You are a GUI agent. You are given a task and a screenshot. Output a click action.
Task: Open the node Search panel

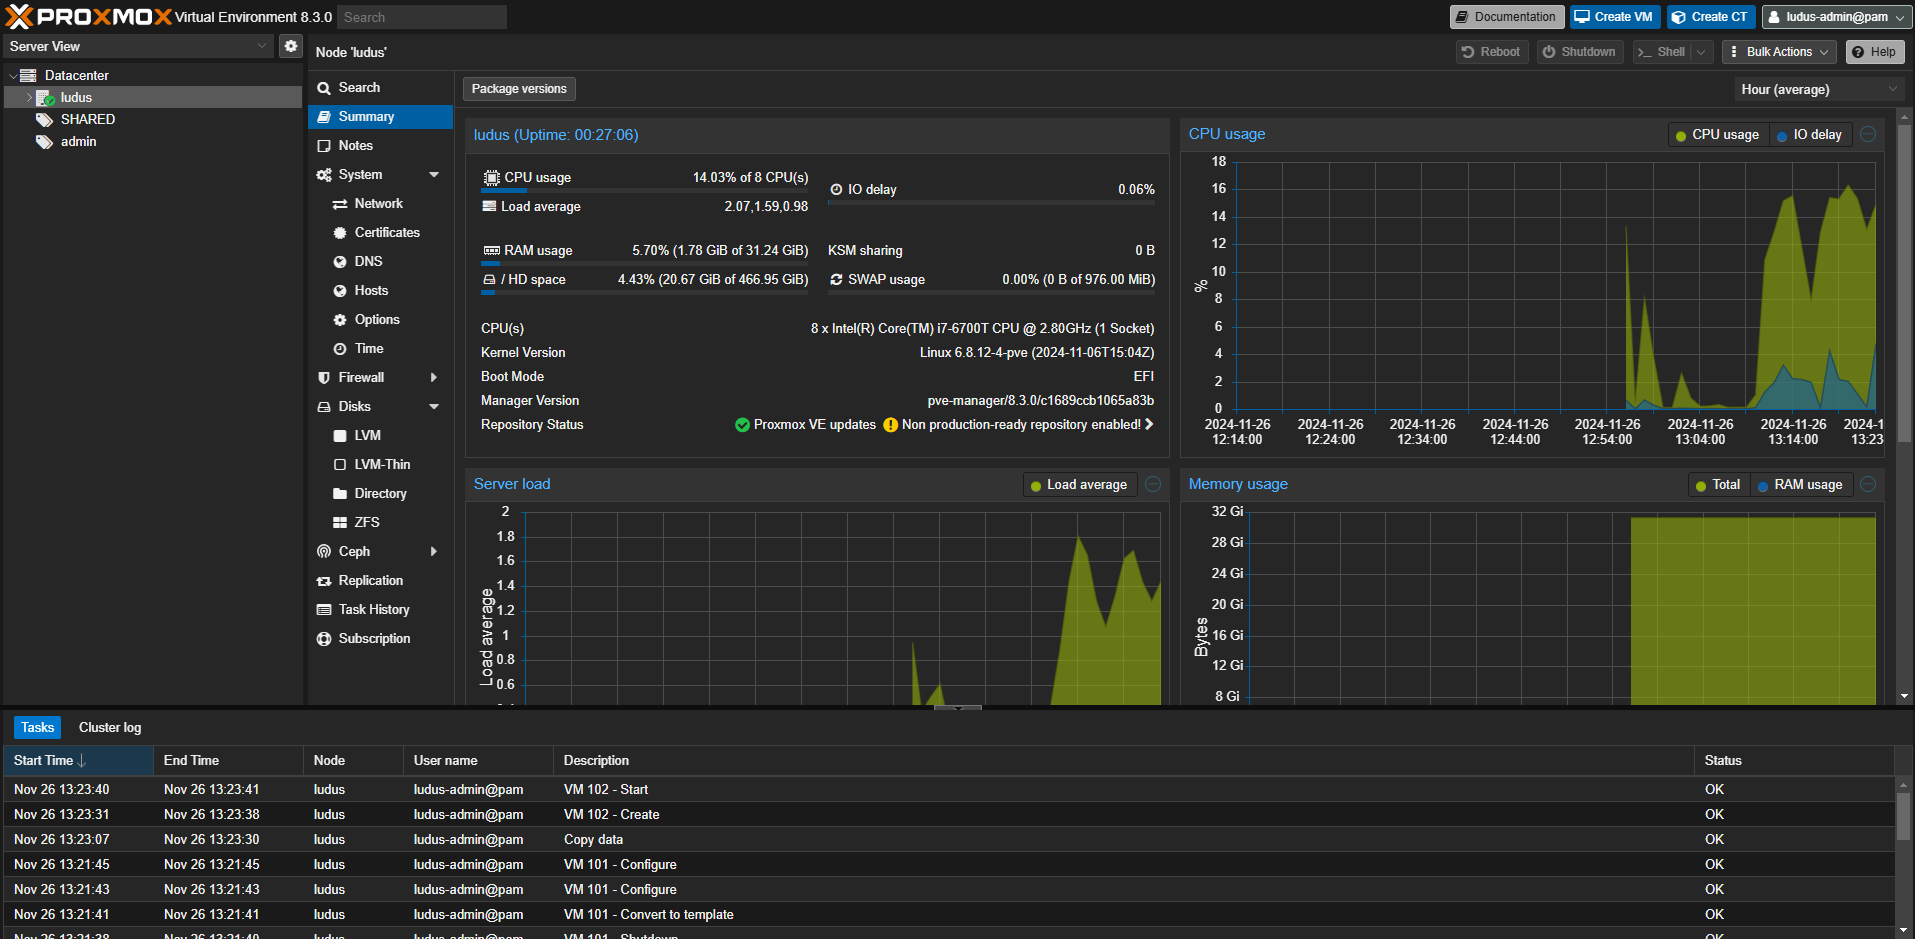(x=380, y=88)
